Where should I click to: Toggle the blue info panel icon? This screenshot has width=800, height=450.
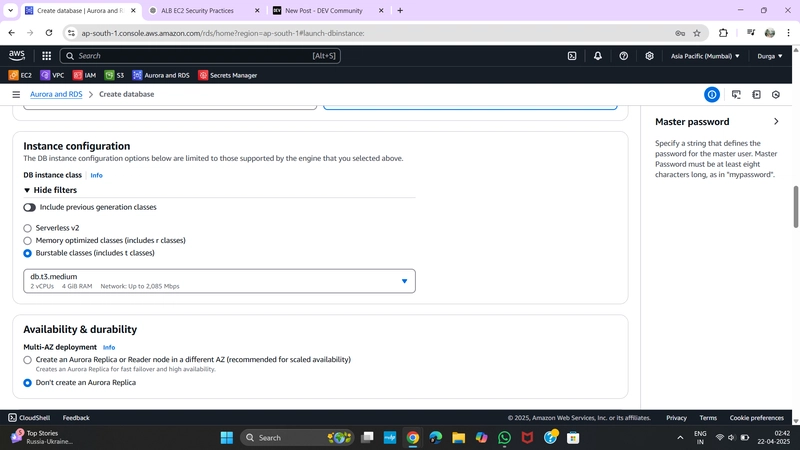(x=712, y=94)
